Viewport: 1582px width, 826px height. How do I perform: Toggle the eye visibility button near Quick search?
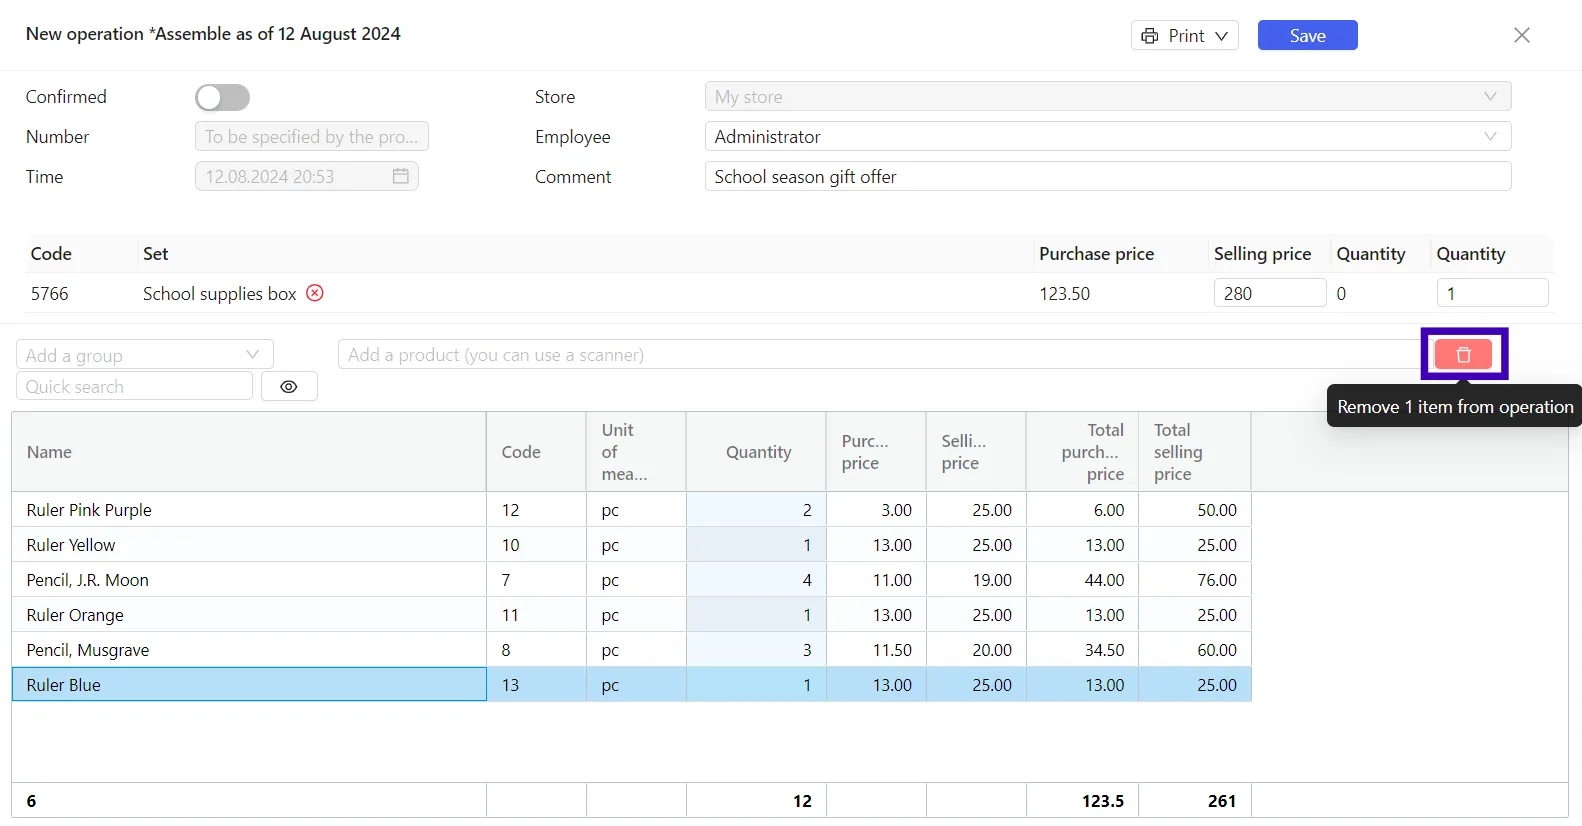pos(289,387)
